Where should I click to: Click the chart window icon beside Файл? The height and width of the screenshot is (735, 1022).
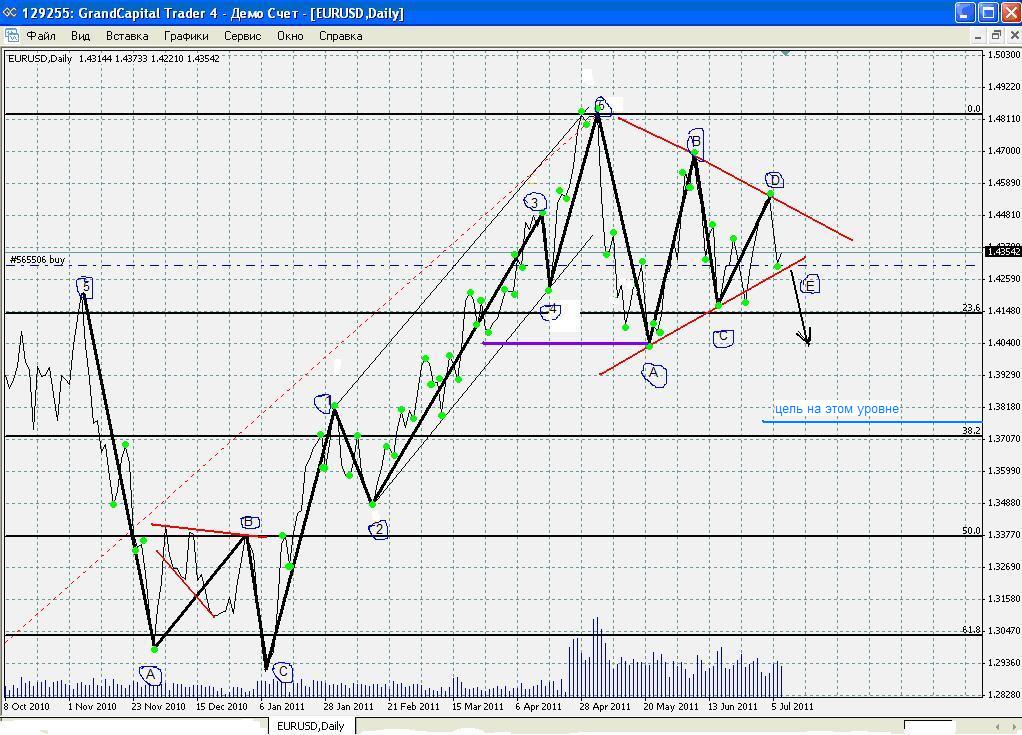click(11, 36)
